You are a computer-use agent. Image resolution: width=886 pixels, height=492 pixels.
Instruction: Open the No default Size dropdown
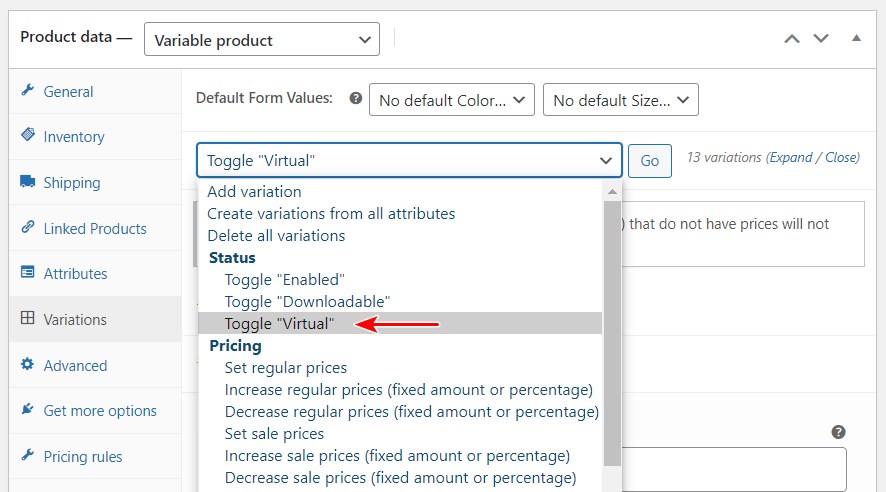[620, 100]
